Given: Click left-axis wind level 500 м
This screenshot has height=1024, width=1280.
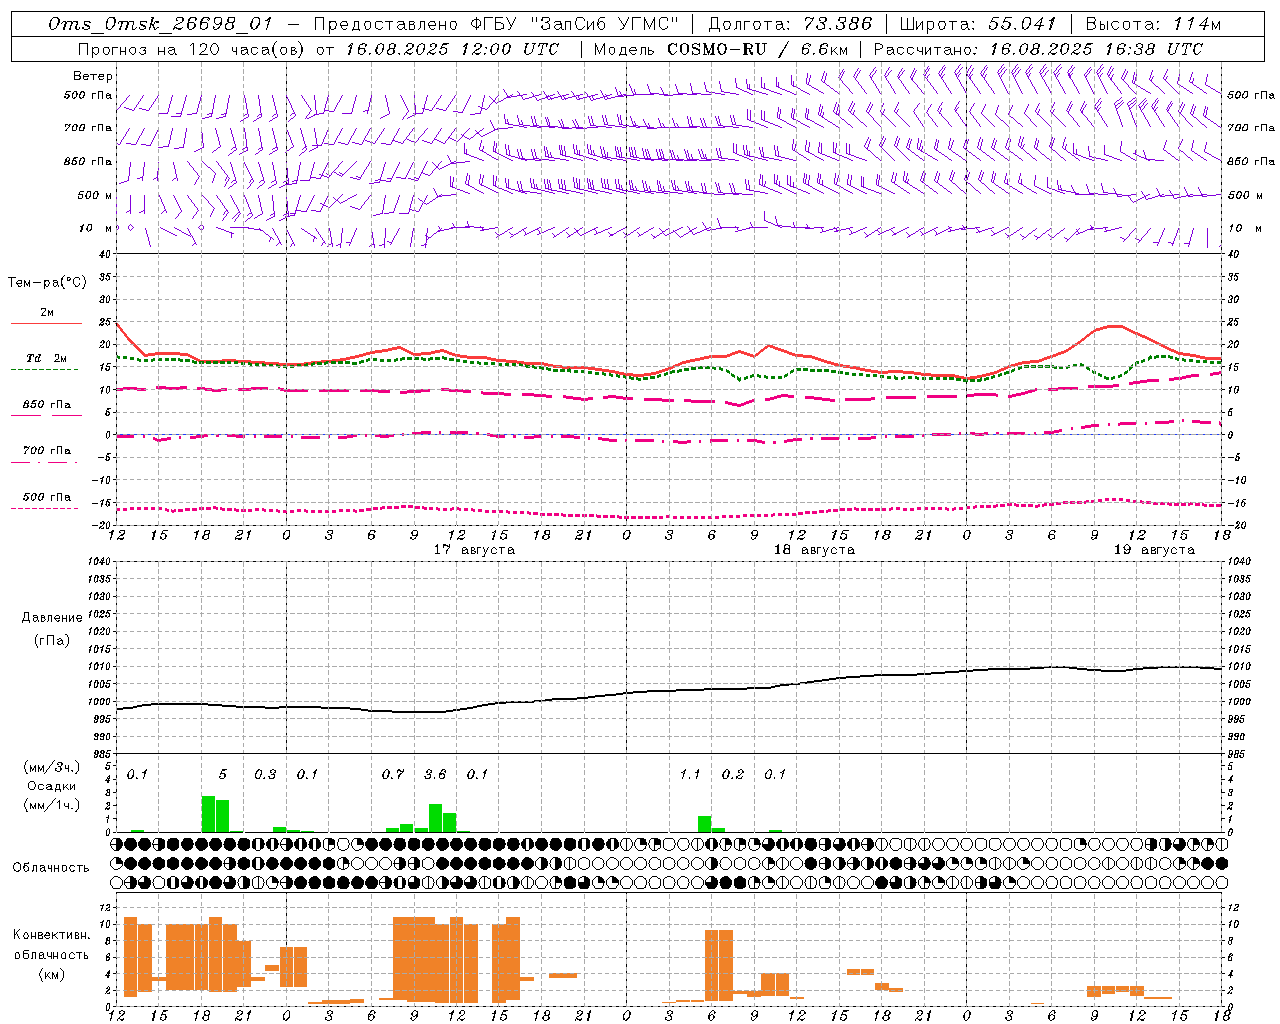Looking at the screenshot, I should 95,195.
